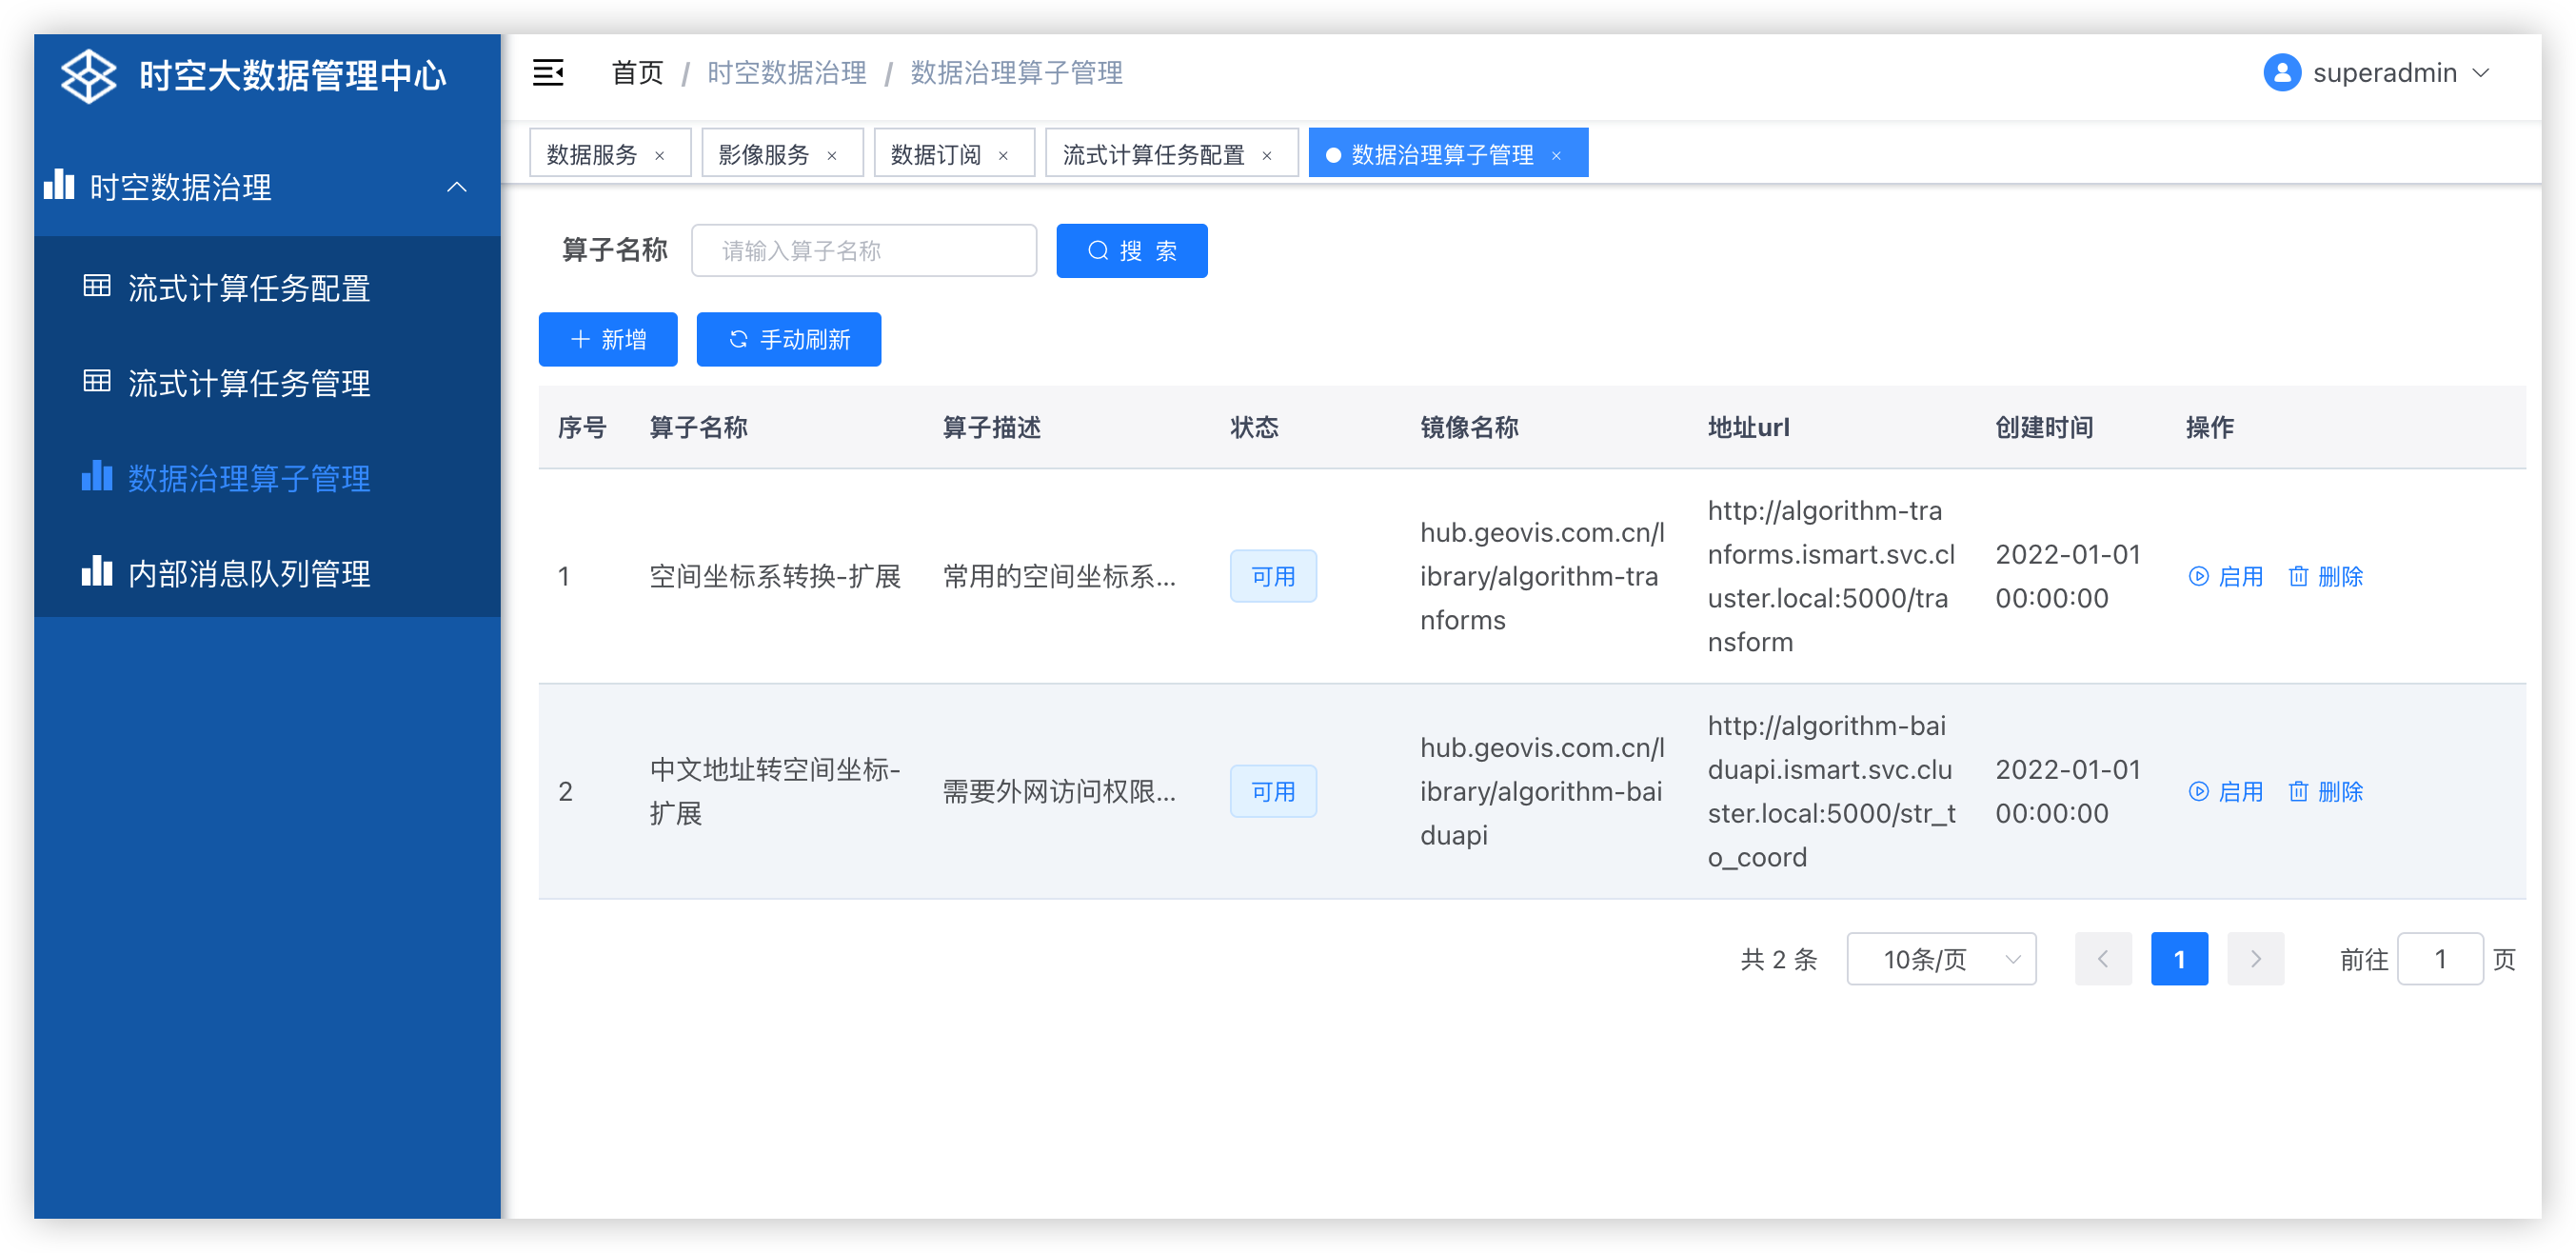
Task: Click the 状态 column header
Action: [1254, 428]
